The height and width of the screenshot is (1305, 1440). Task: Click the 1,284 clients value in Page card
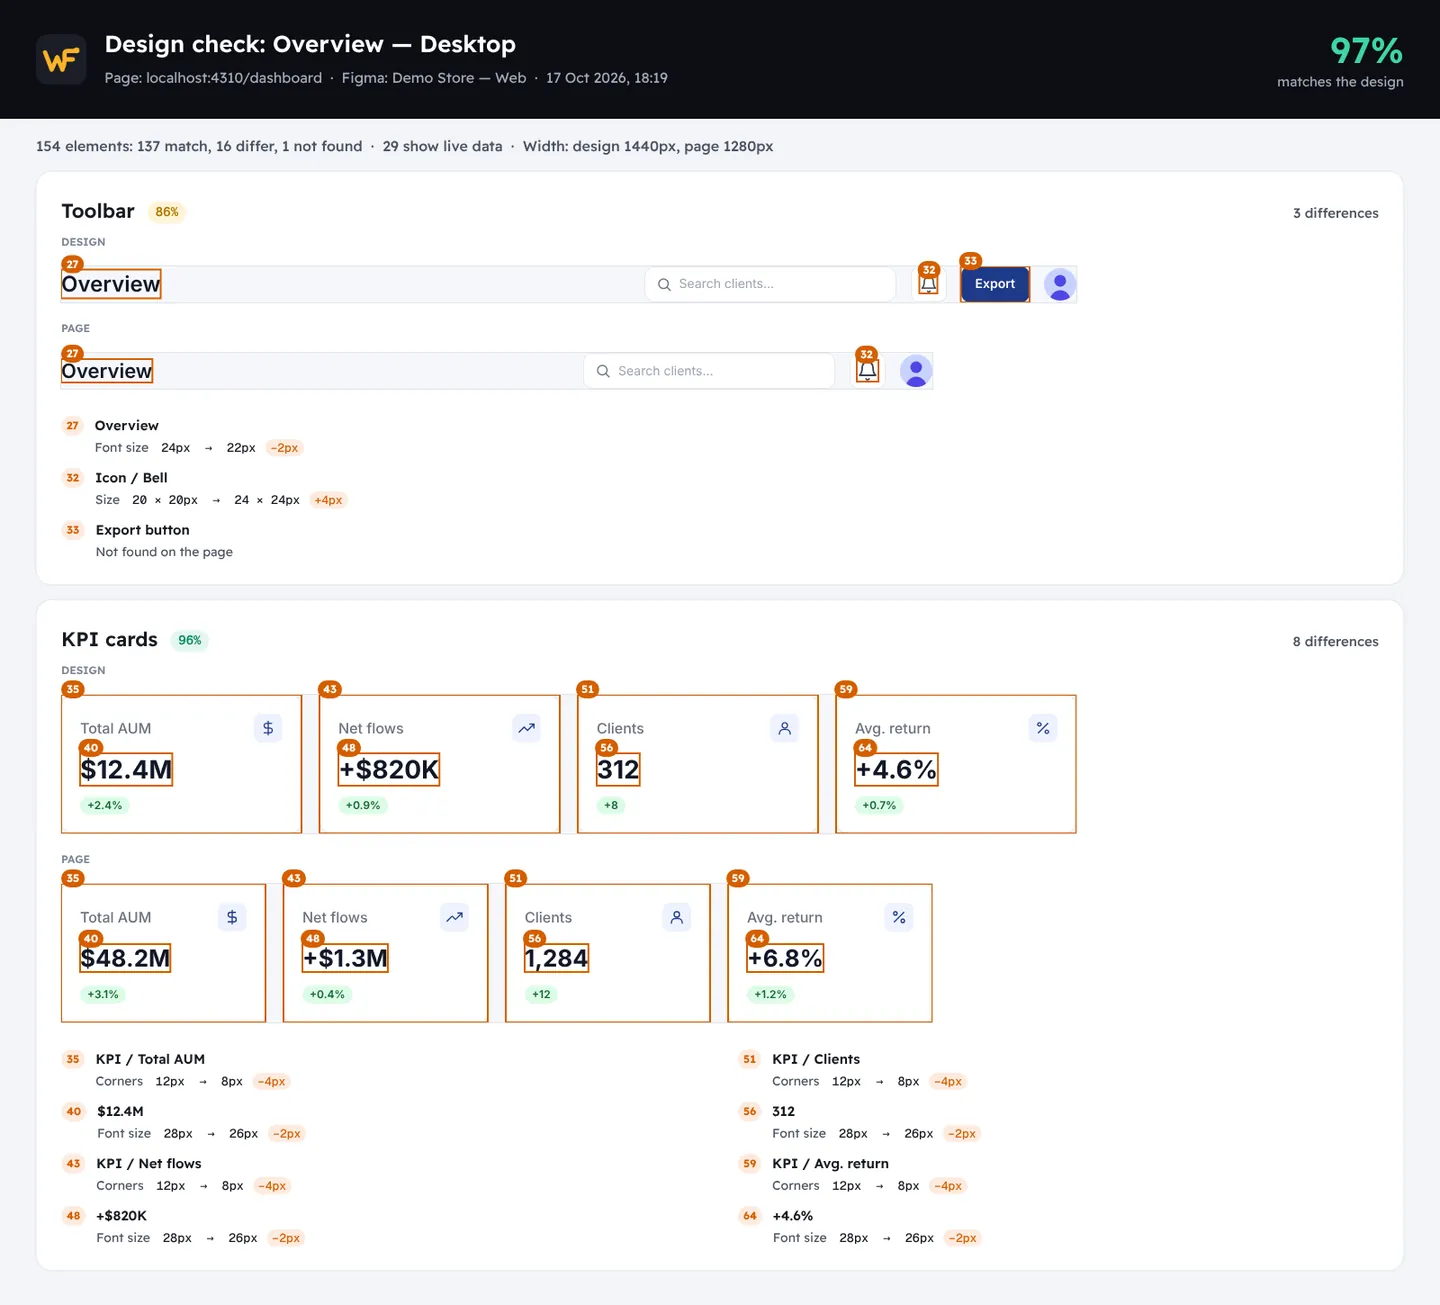coord(557,958)
